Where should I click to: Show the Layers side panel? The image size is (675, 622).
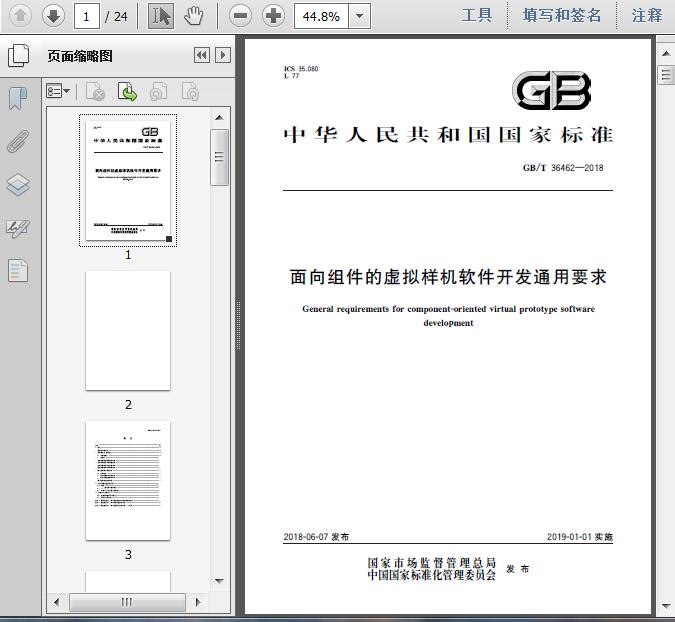(x=18, y=185)
